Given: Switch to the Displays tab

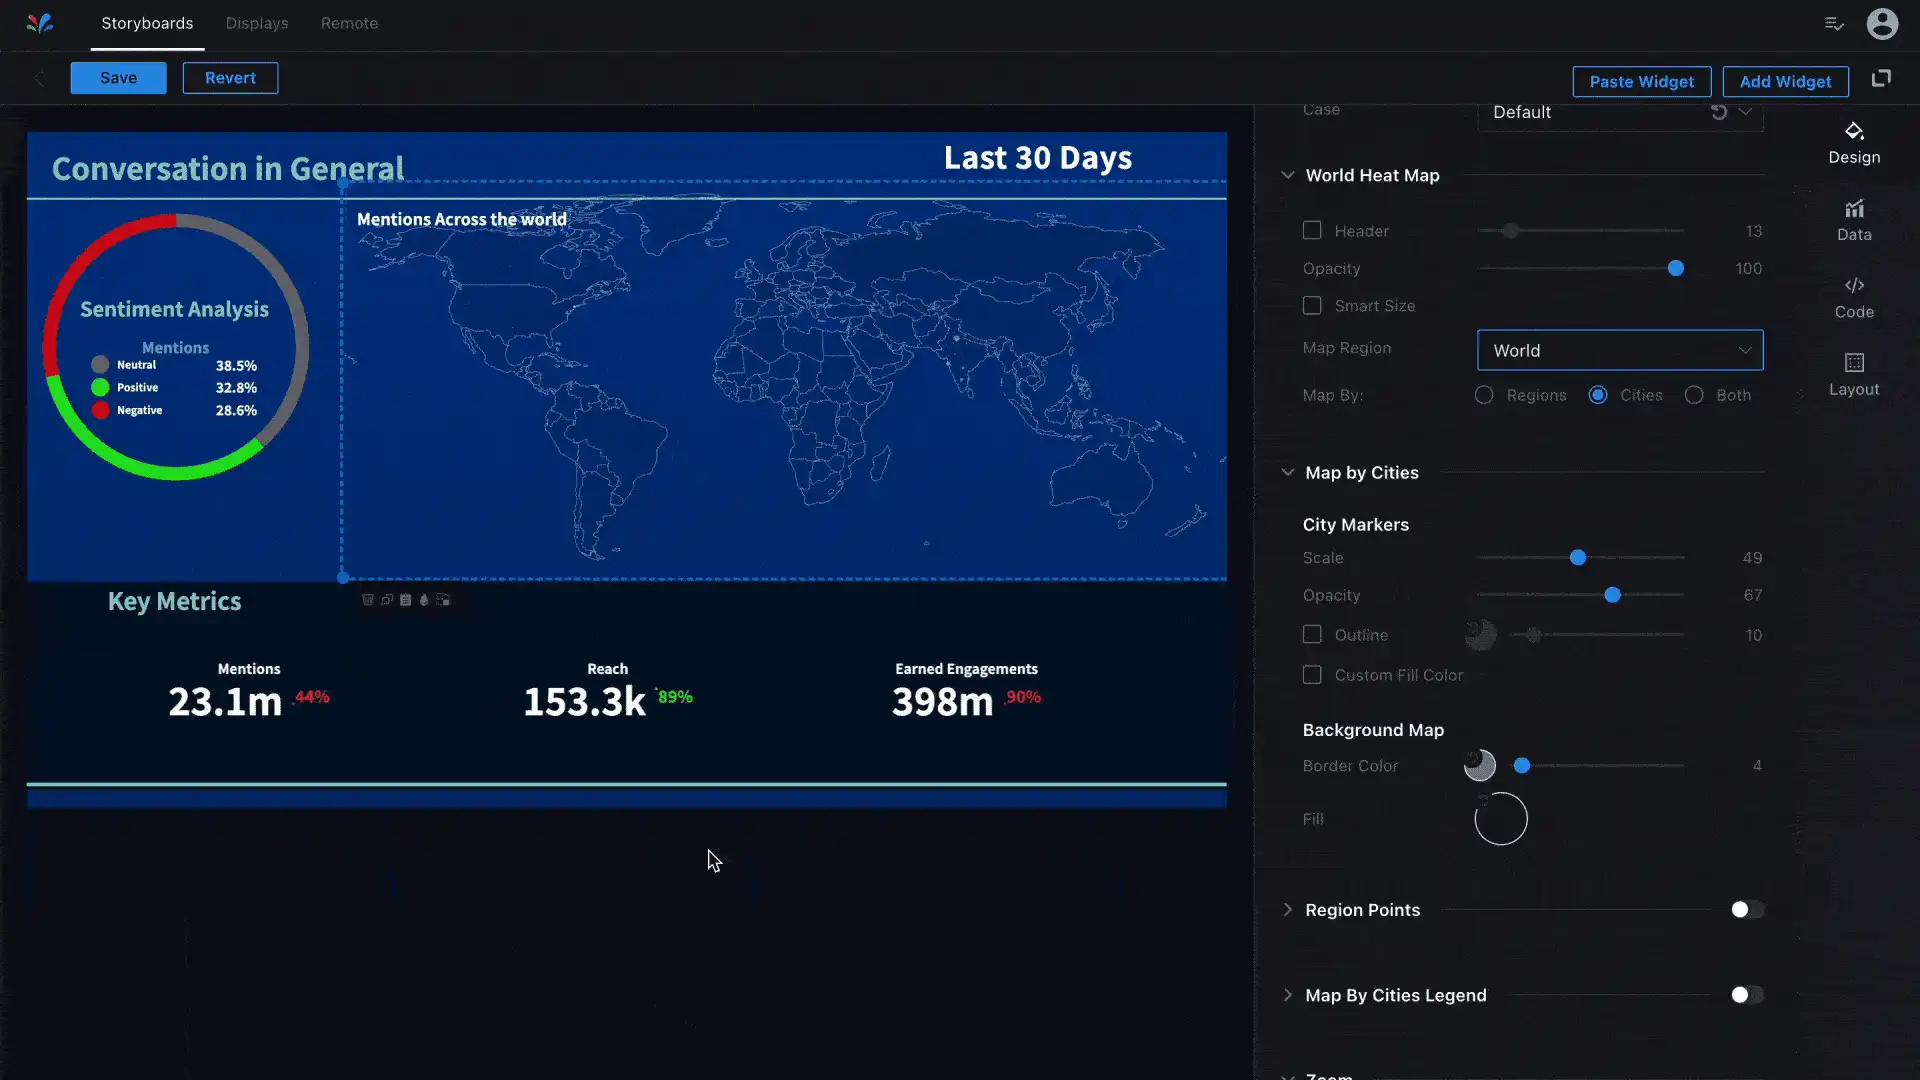Looking at the screenshot, I should [256, 23].
